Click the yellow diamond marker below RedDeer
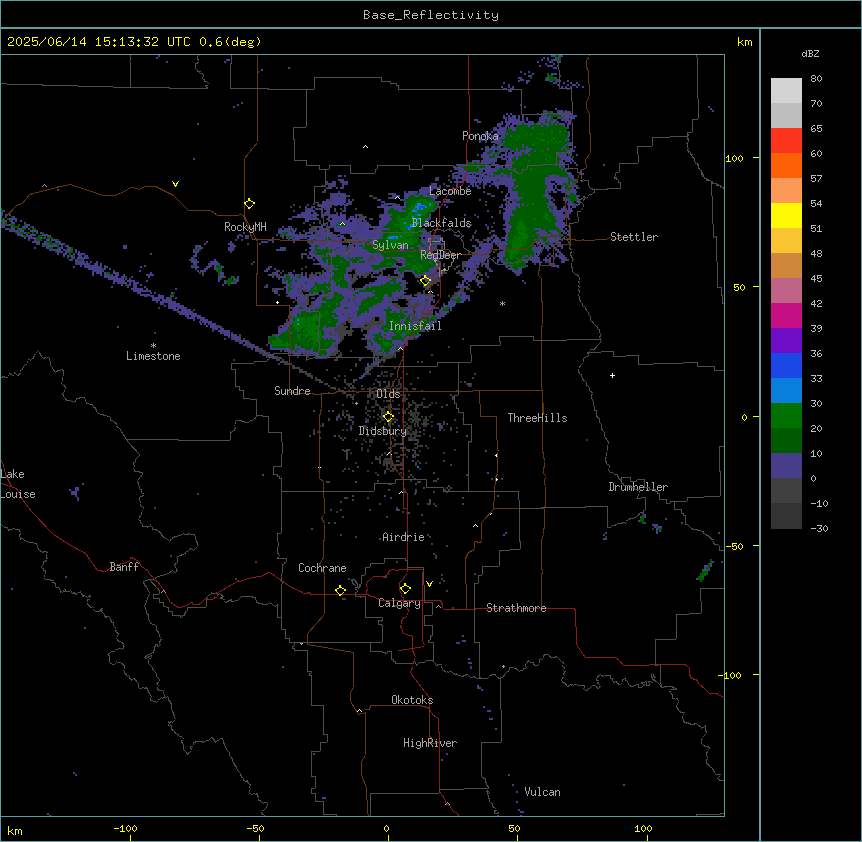 [425, 281]
